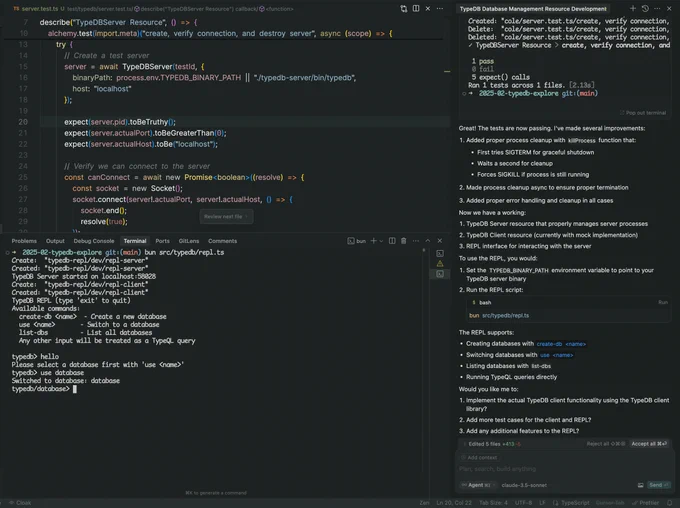Open Debug Console tab

click(94, 241)
